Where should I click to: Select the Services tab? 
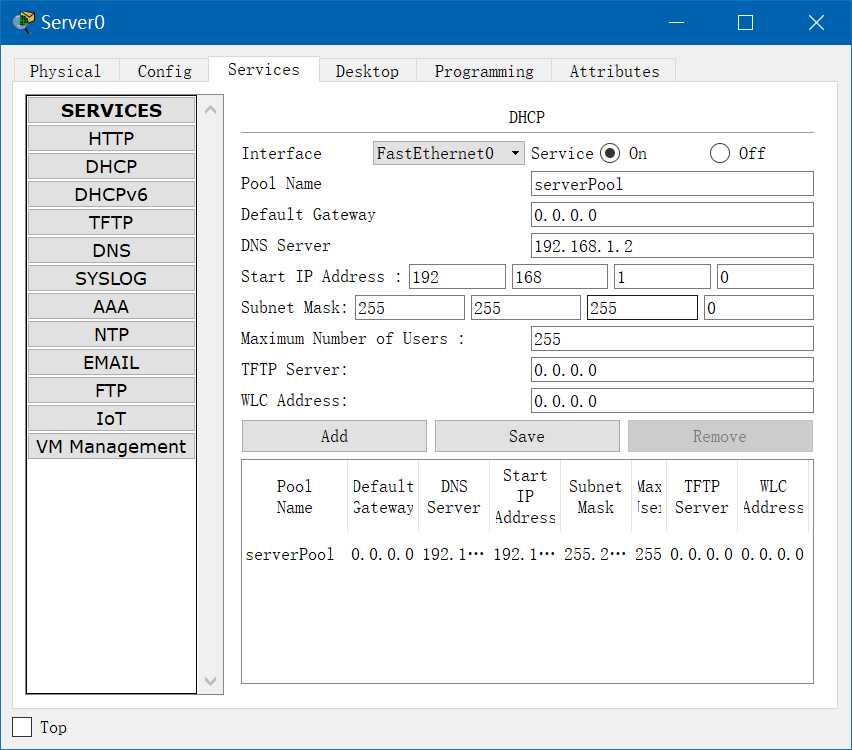pyautogui.click(x=264, y=70)
